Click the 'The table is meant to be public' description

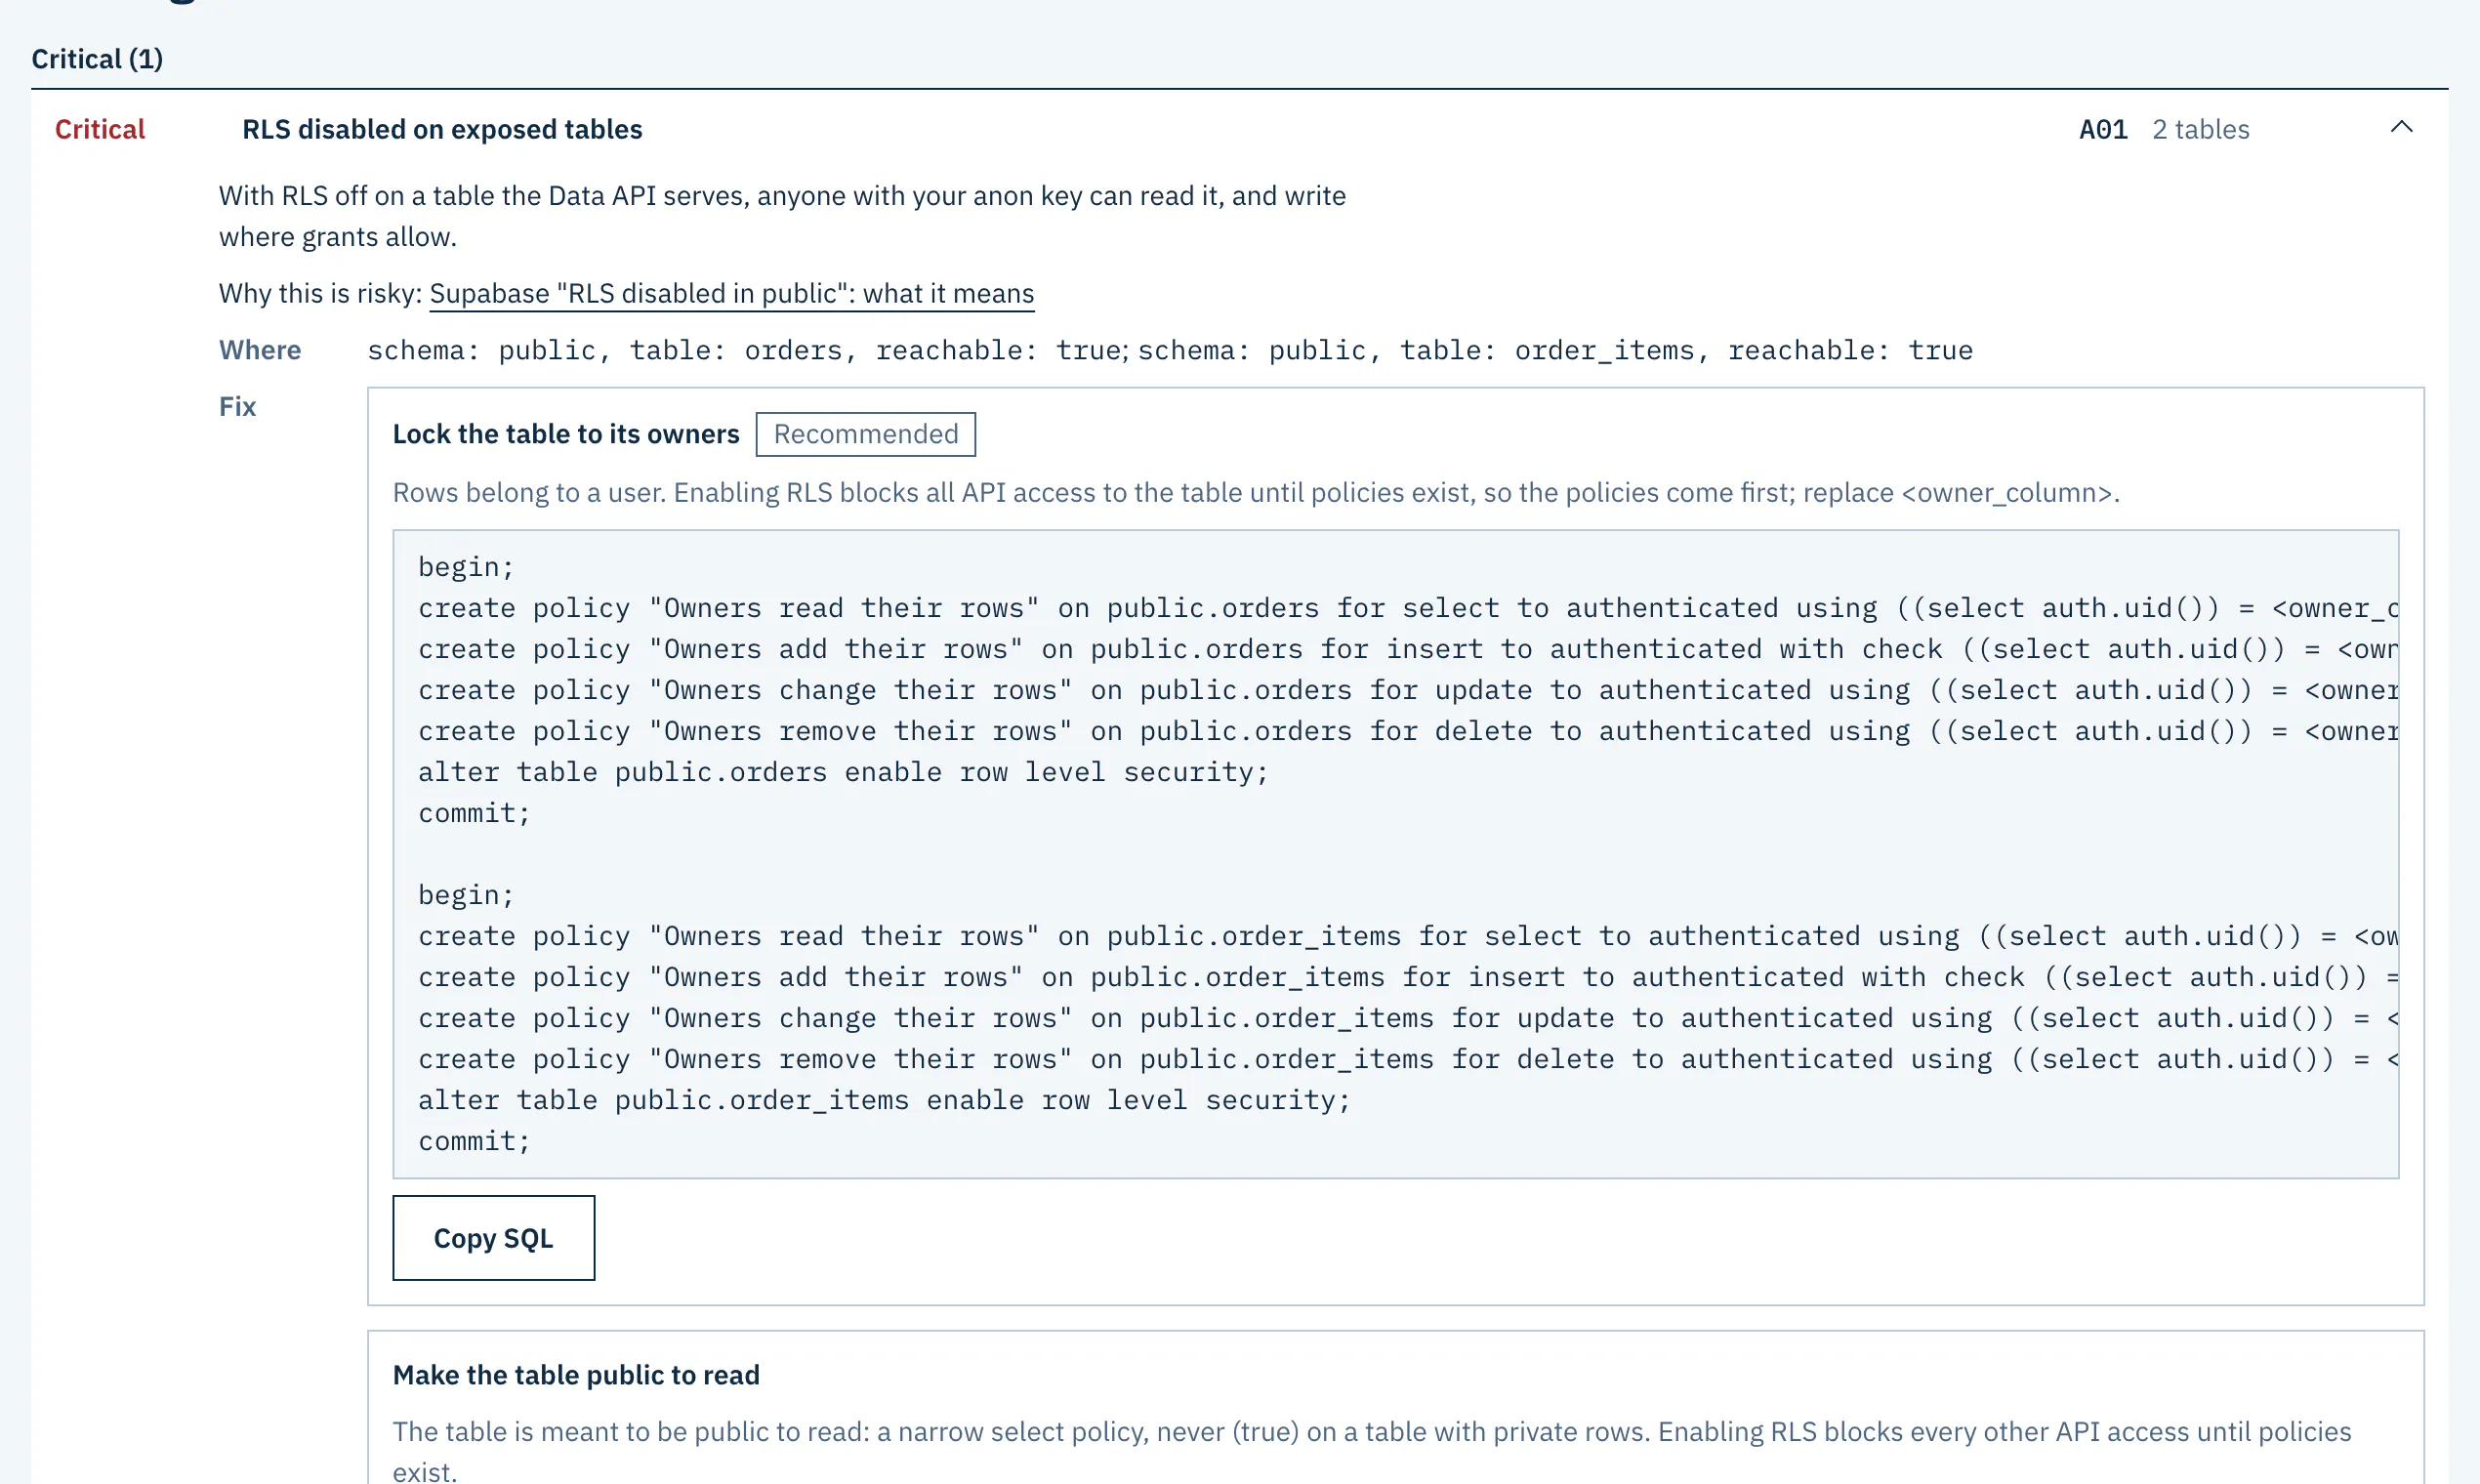[1372, 1450]
